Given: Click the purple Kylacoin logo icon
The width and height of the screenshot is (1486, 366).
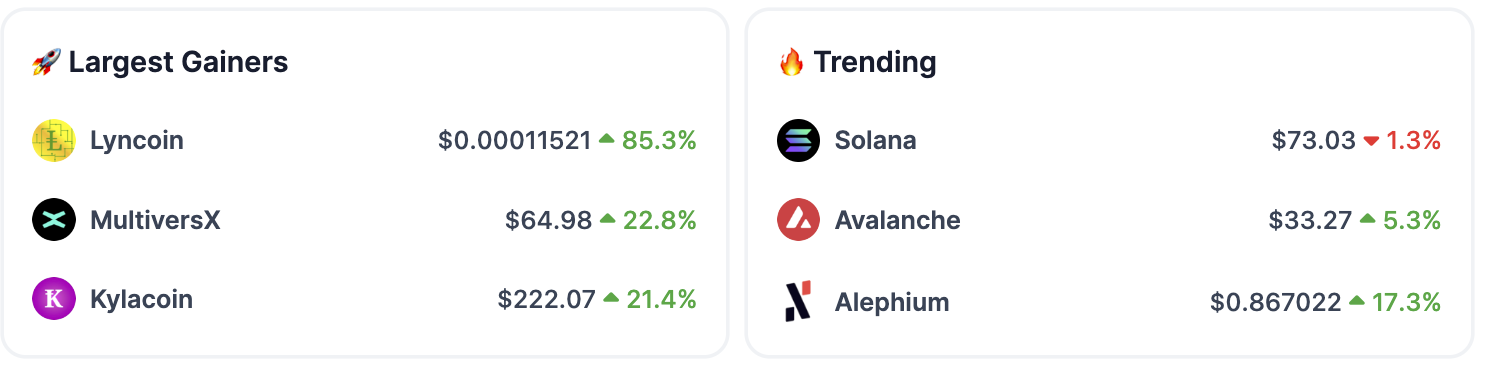Looking at the screenshot, I should pos(54,299).
